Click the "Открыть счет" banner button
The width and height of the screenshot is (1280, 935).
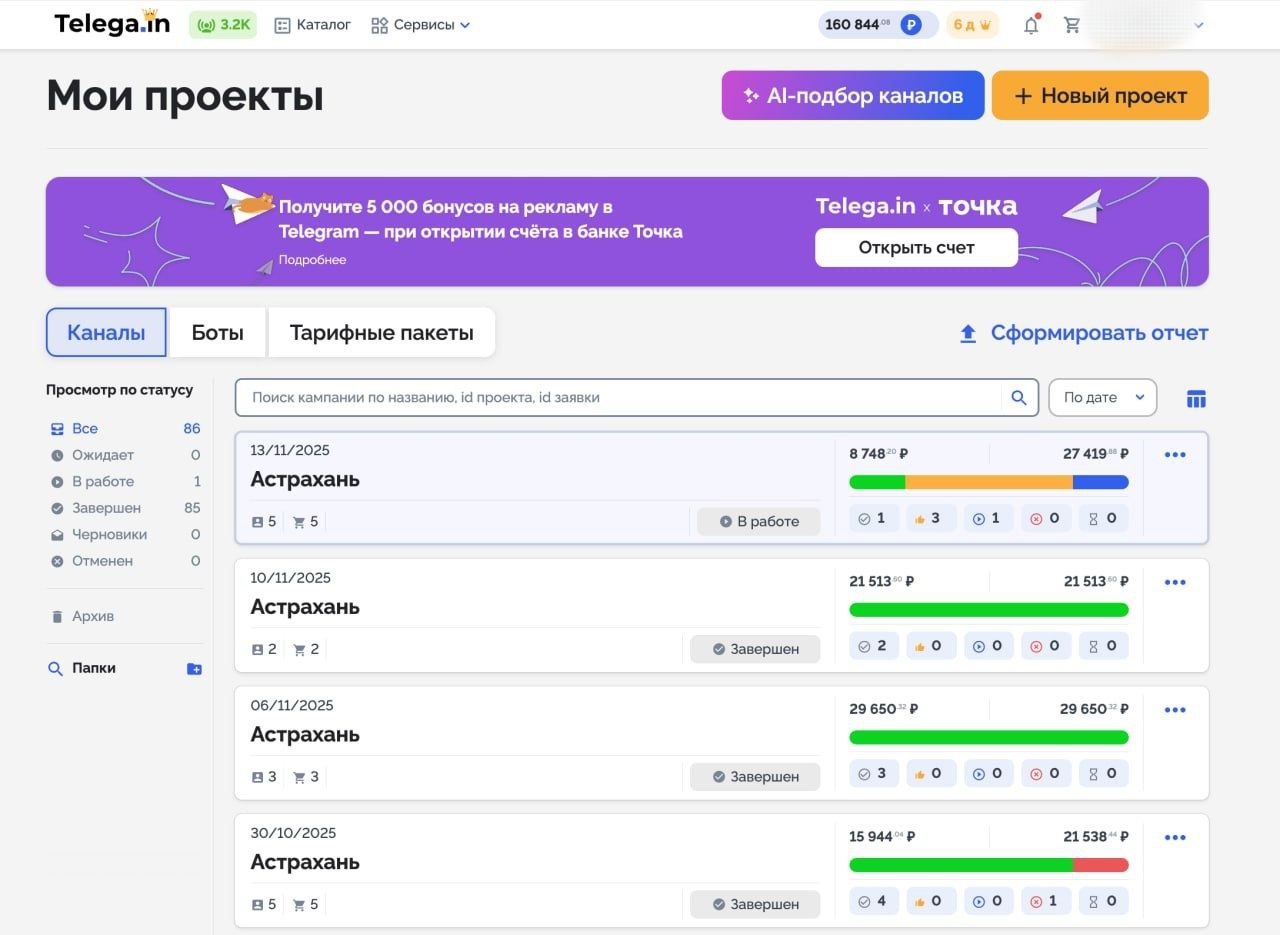916,248
